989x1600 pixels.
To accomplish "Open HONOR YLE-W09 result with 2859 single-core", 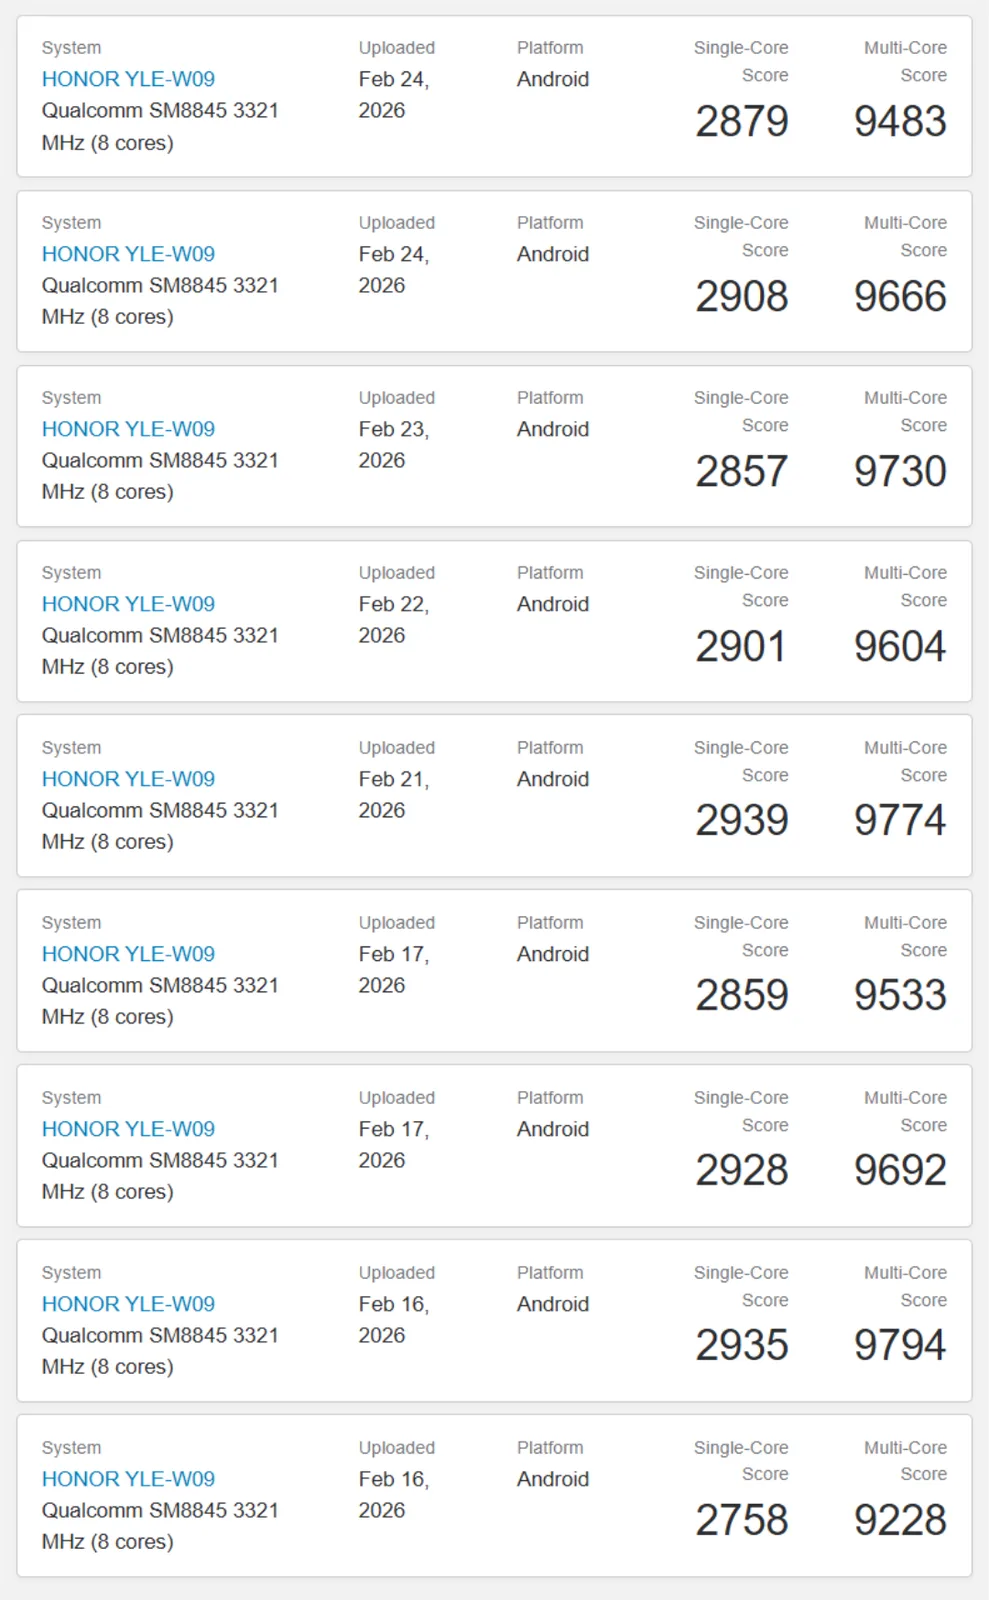I will [x=128, y=954].
